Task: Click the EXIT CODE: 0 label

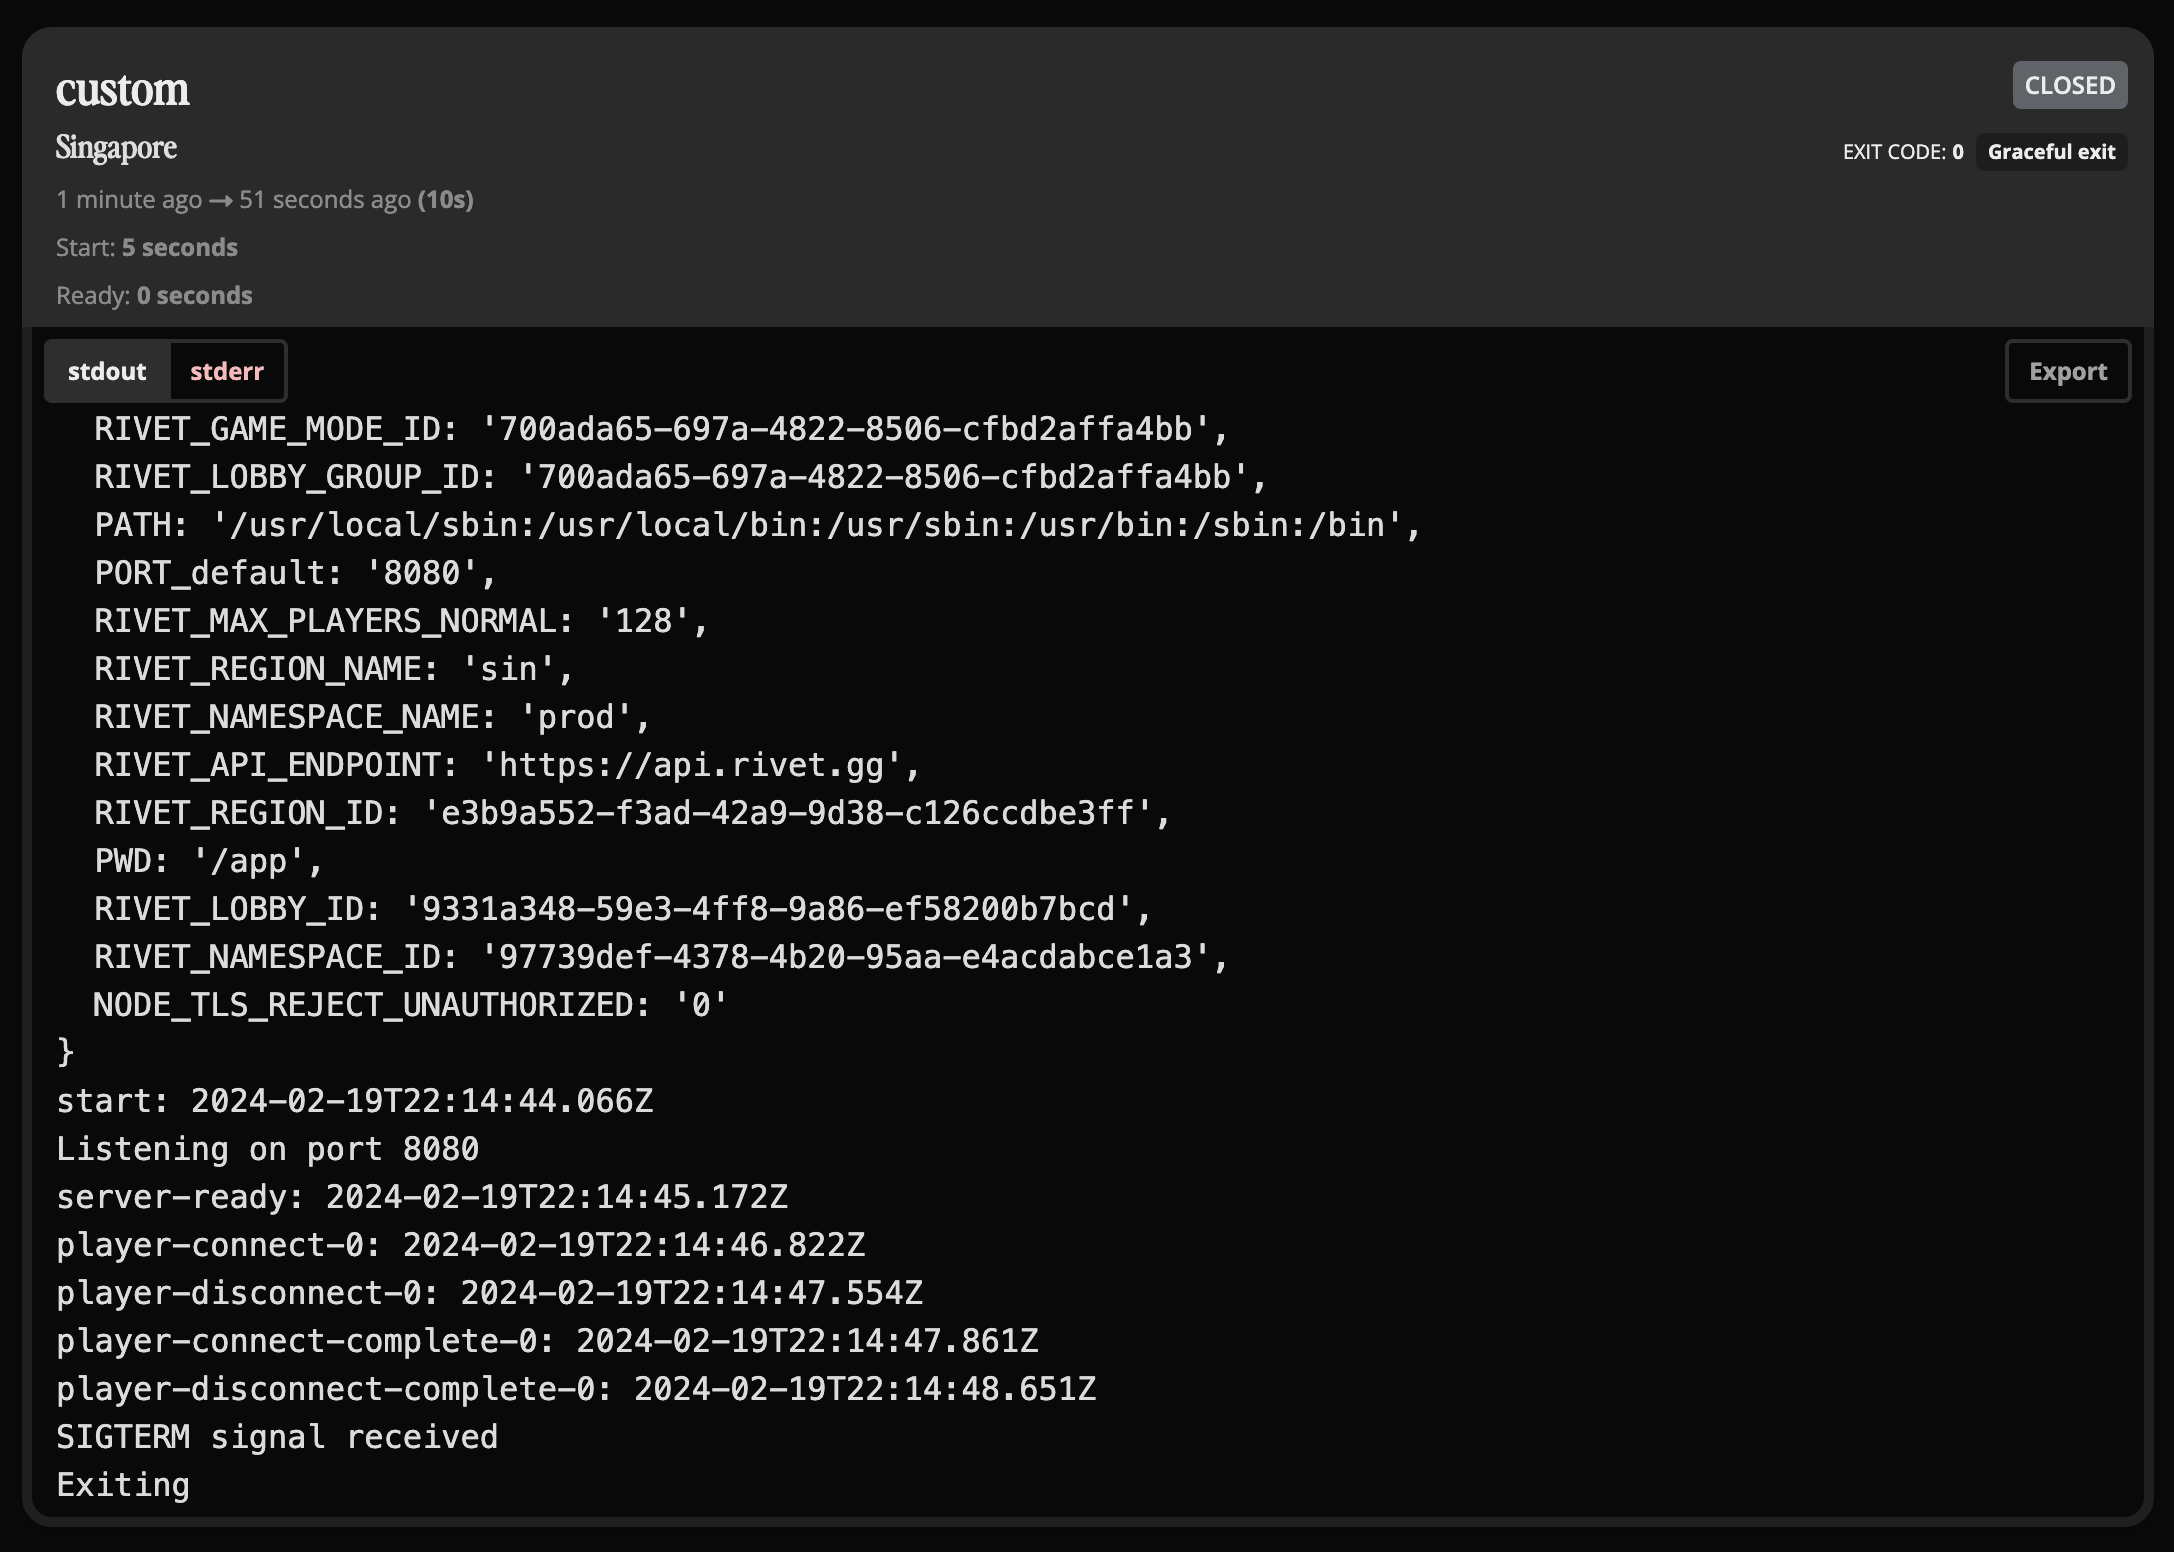Action: point(1902,152)
